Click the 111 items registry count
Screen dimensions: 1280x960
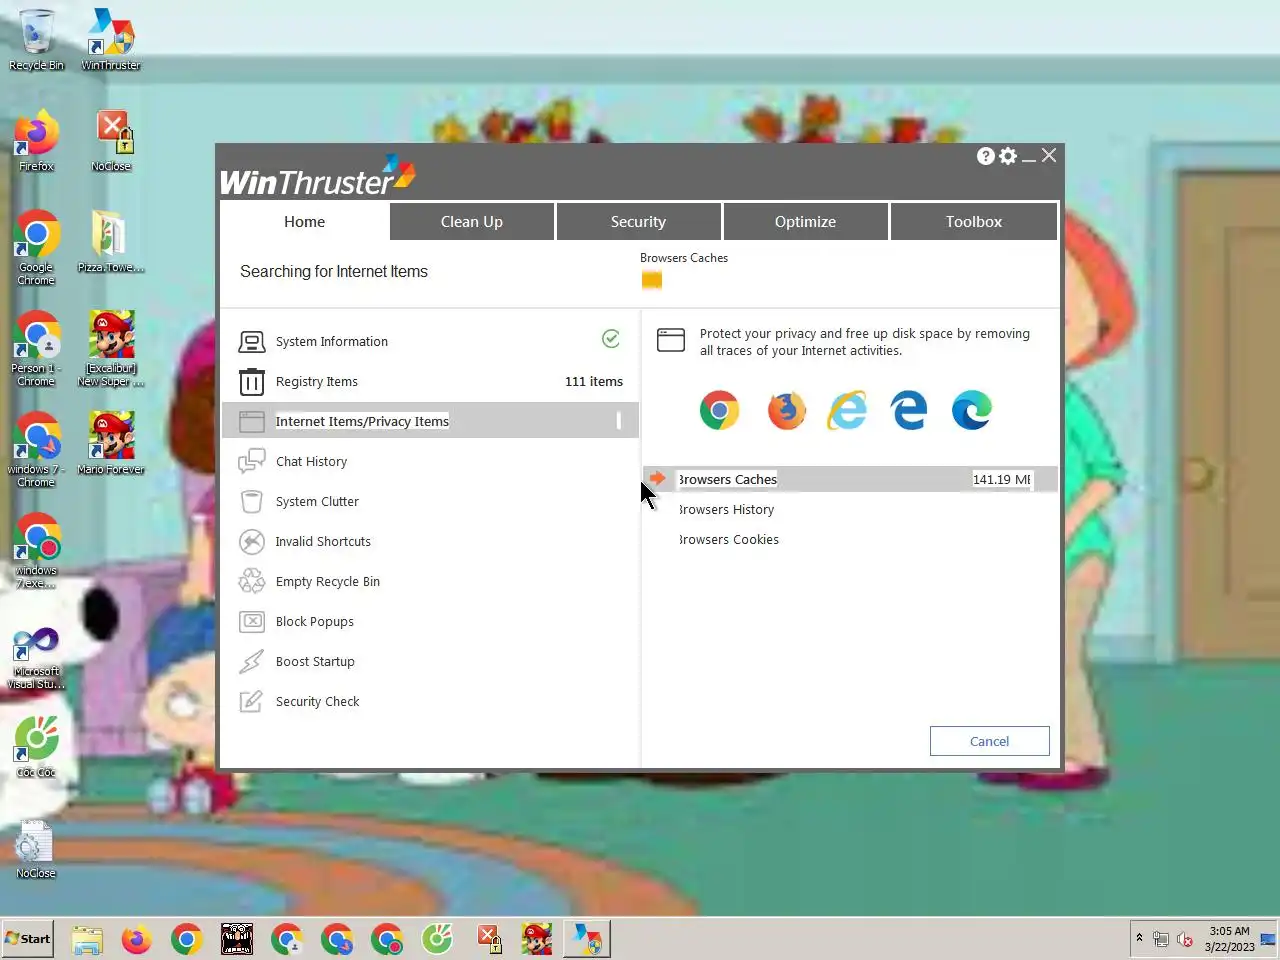pos(594,381)
